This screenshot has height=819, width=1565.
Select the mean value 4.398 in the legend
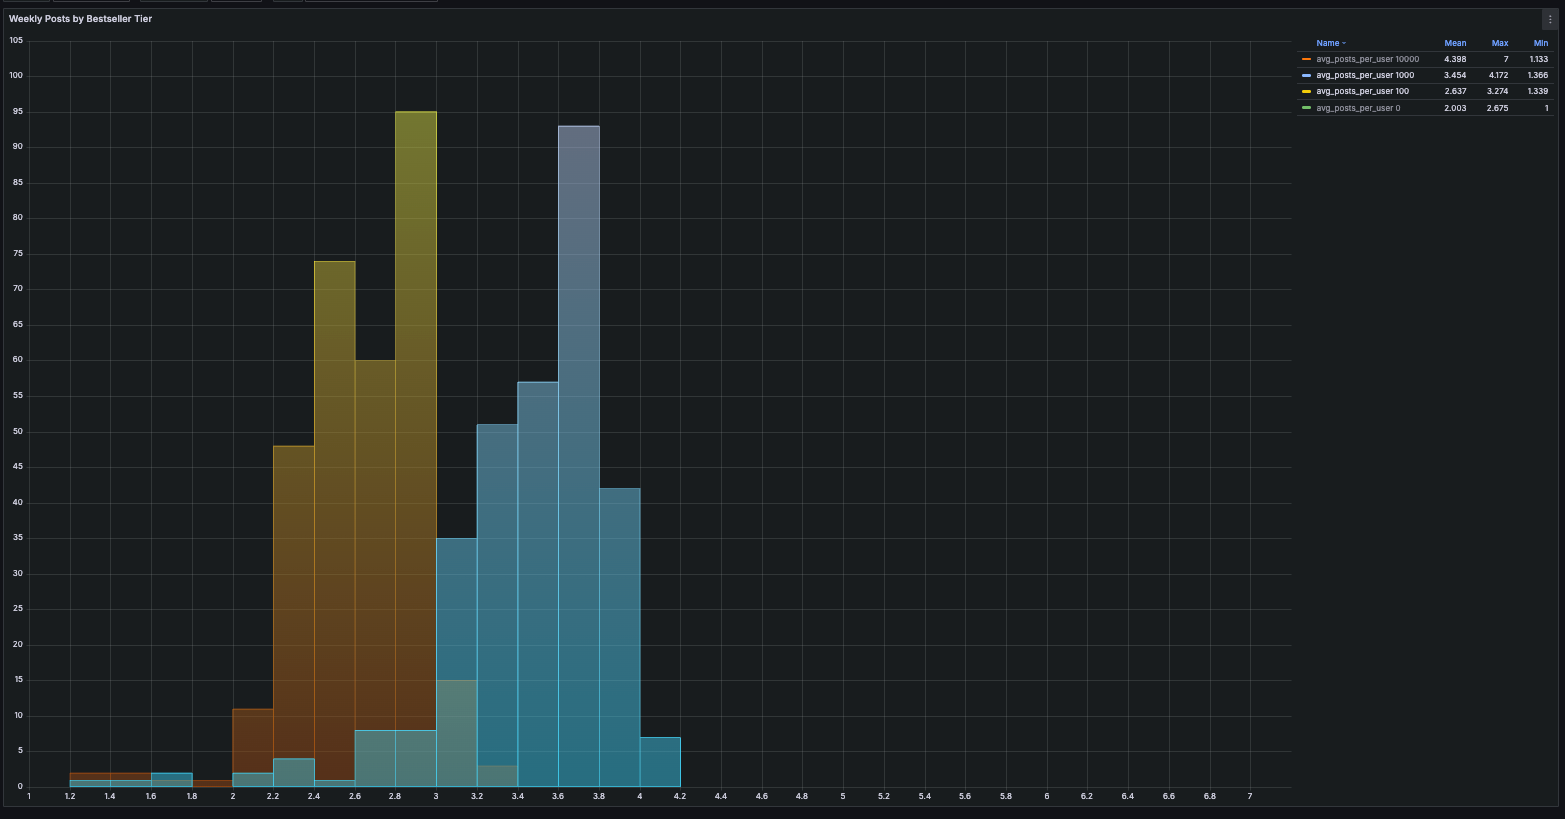click(1455, 59)
